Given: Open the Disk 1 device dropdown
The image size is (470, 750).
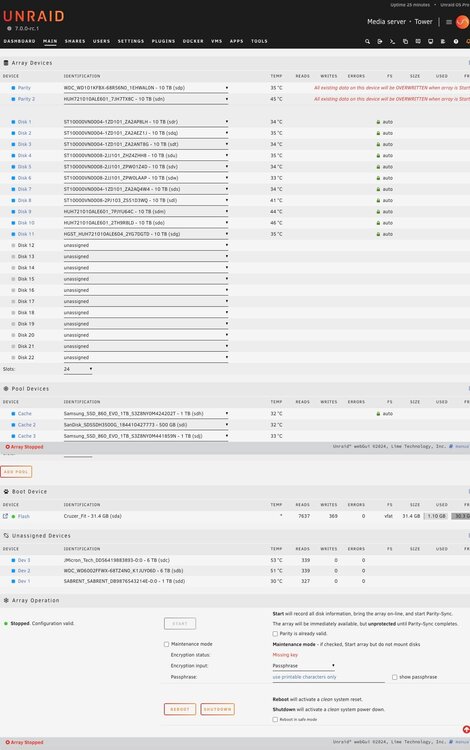Looking at the screenshot, I should (146, 122).
